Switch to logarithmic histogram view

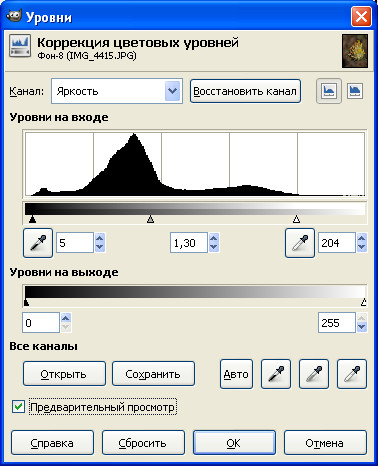355,91
